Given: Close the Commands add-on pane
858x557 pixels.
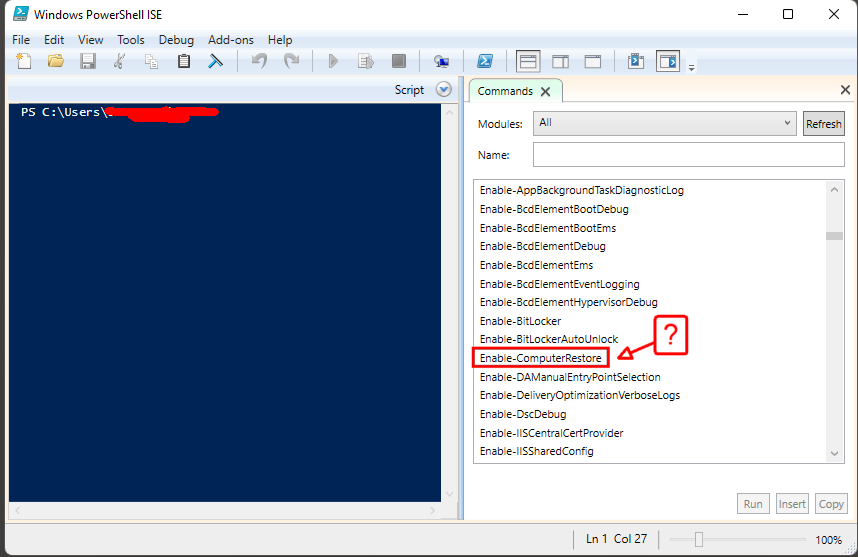Looking at the screenshot, I should click(845, 90).
